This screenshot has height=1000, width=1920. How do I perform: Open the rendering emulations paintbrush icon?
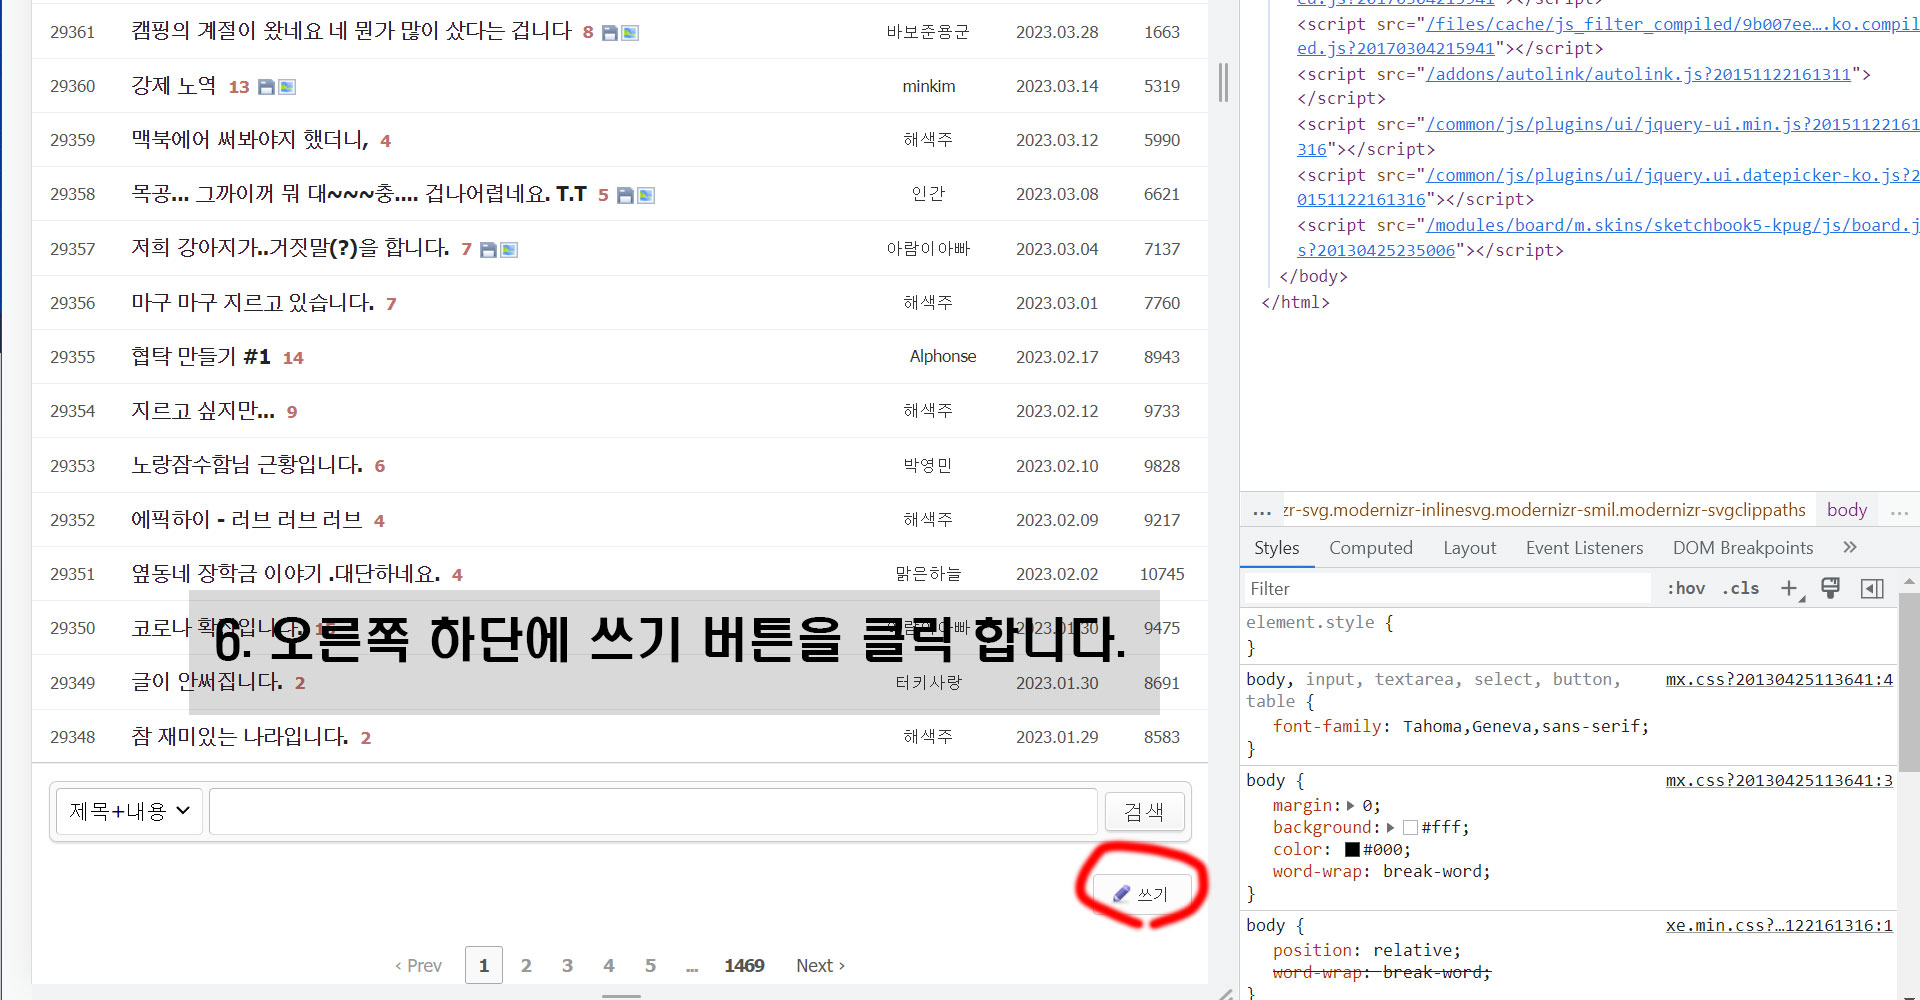1830,589
